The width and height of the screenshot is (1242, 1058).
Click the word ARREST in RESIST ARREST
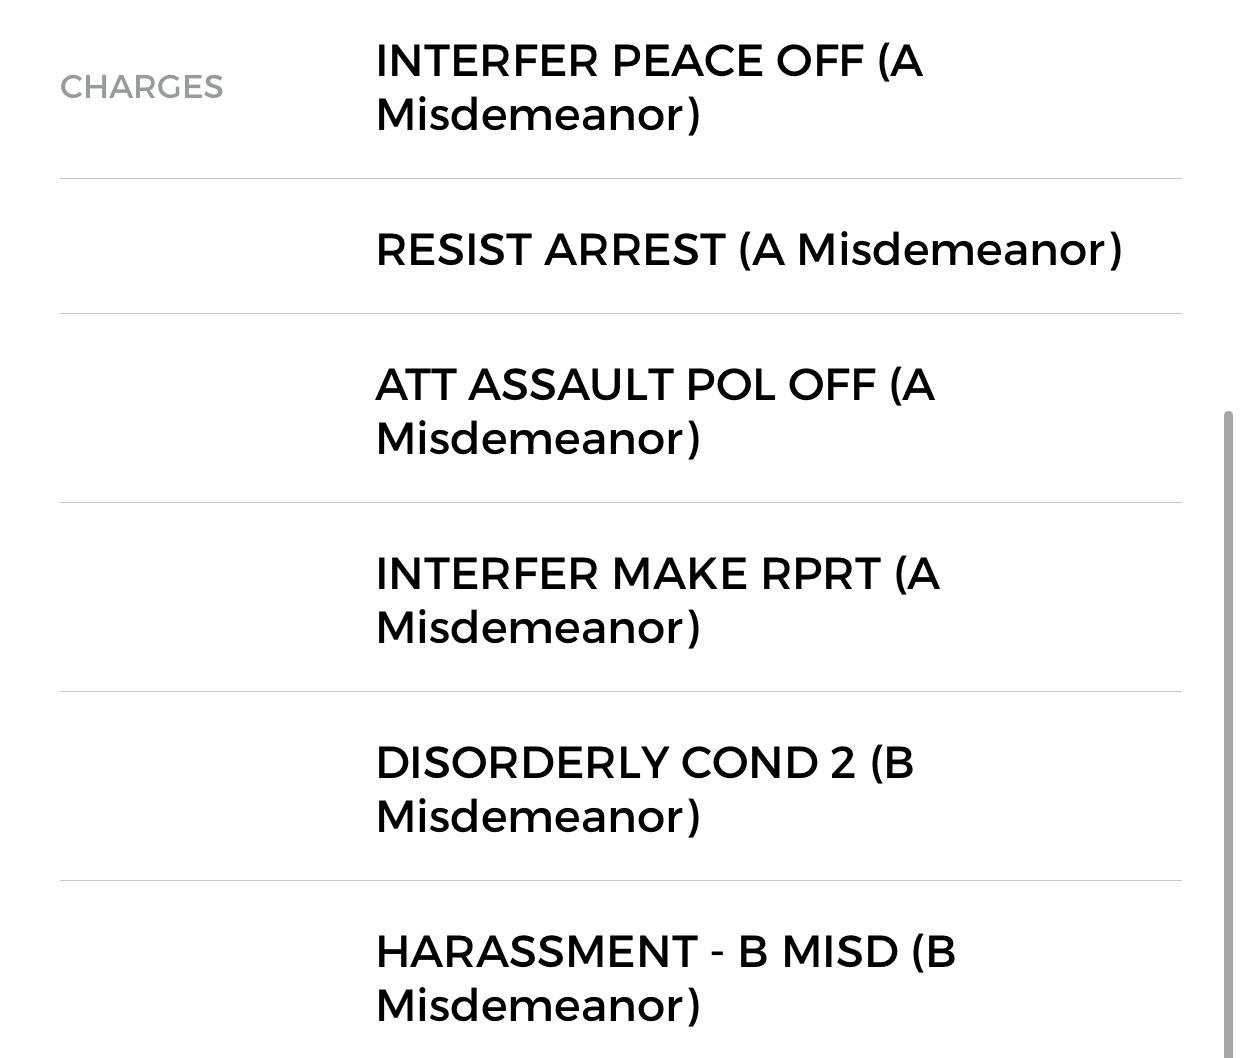634,250
